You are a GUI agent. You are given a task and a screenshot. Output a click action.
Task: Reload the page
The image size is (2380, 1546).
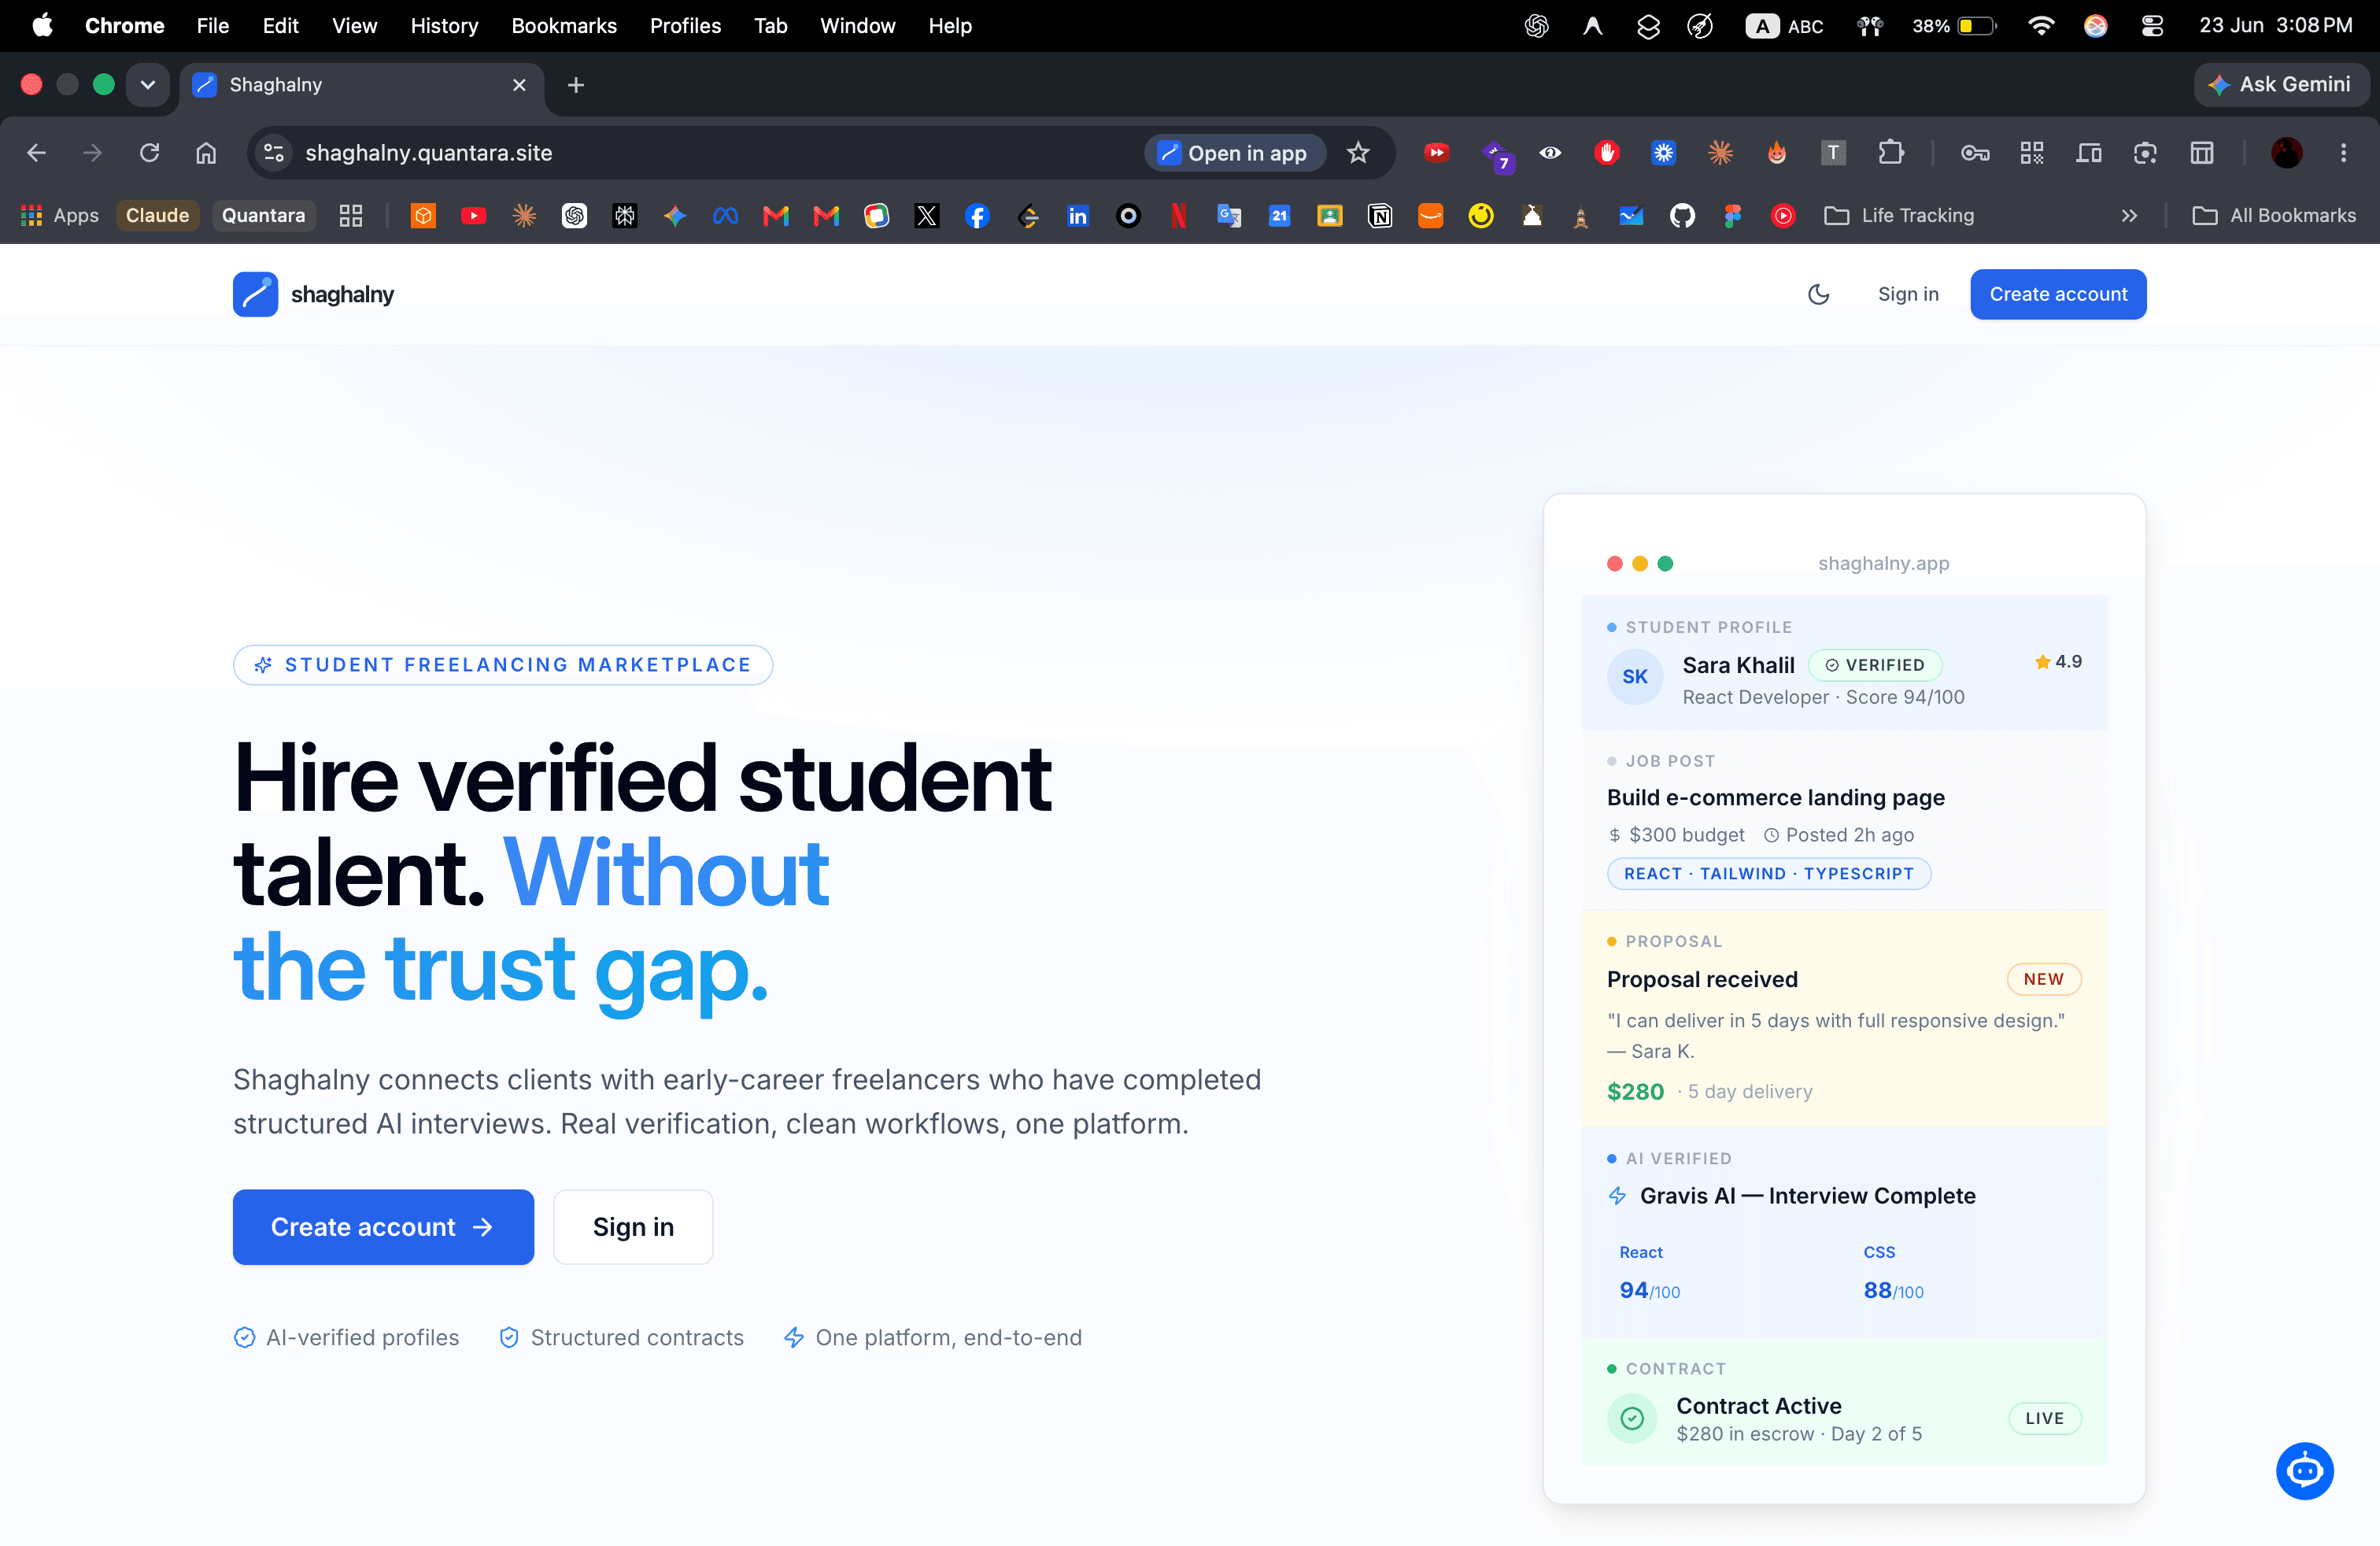click(149, 153)
